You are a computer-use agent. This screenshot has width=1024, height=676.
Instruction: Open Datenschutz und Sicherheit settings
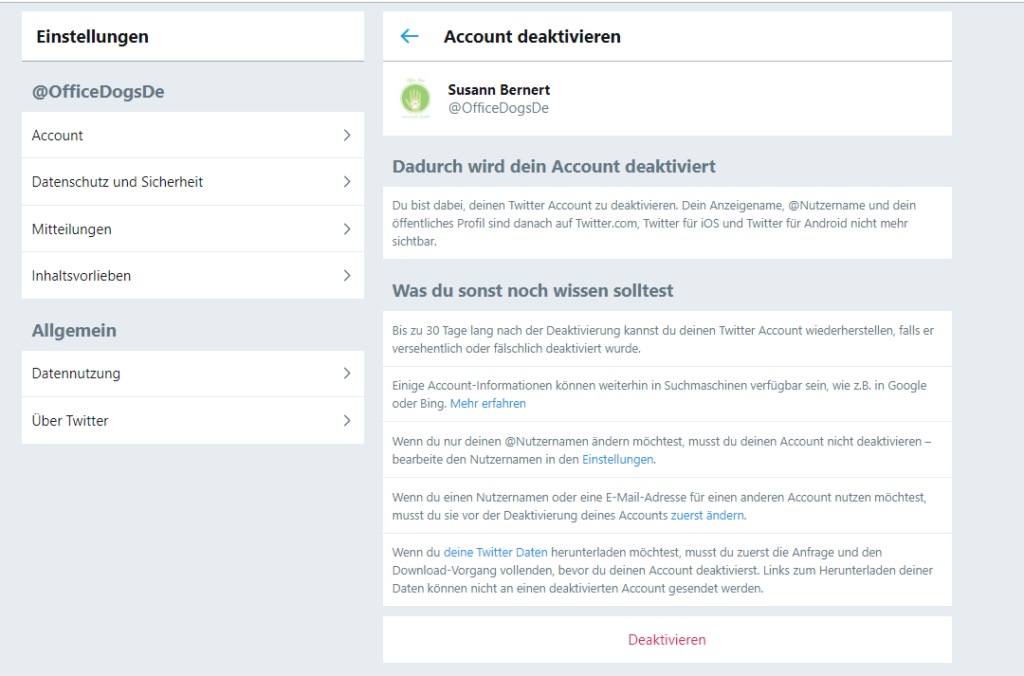(193, 182)
